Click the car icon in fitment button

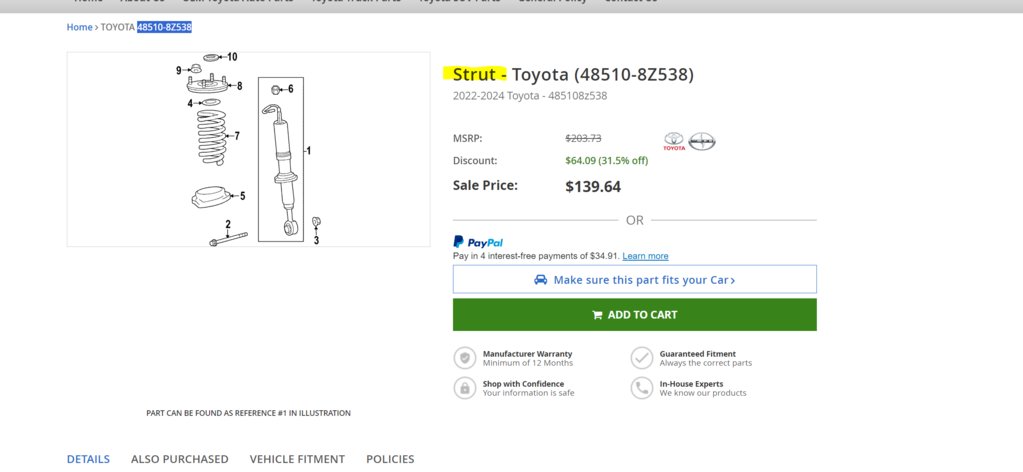pos(541,279)
